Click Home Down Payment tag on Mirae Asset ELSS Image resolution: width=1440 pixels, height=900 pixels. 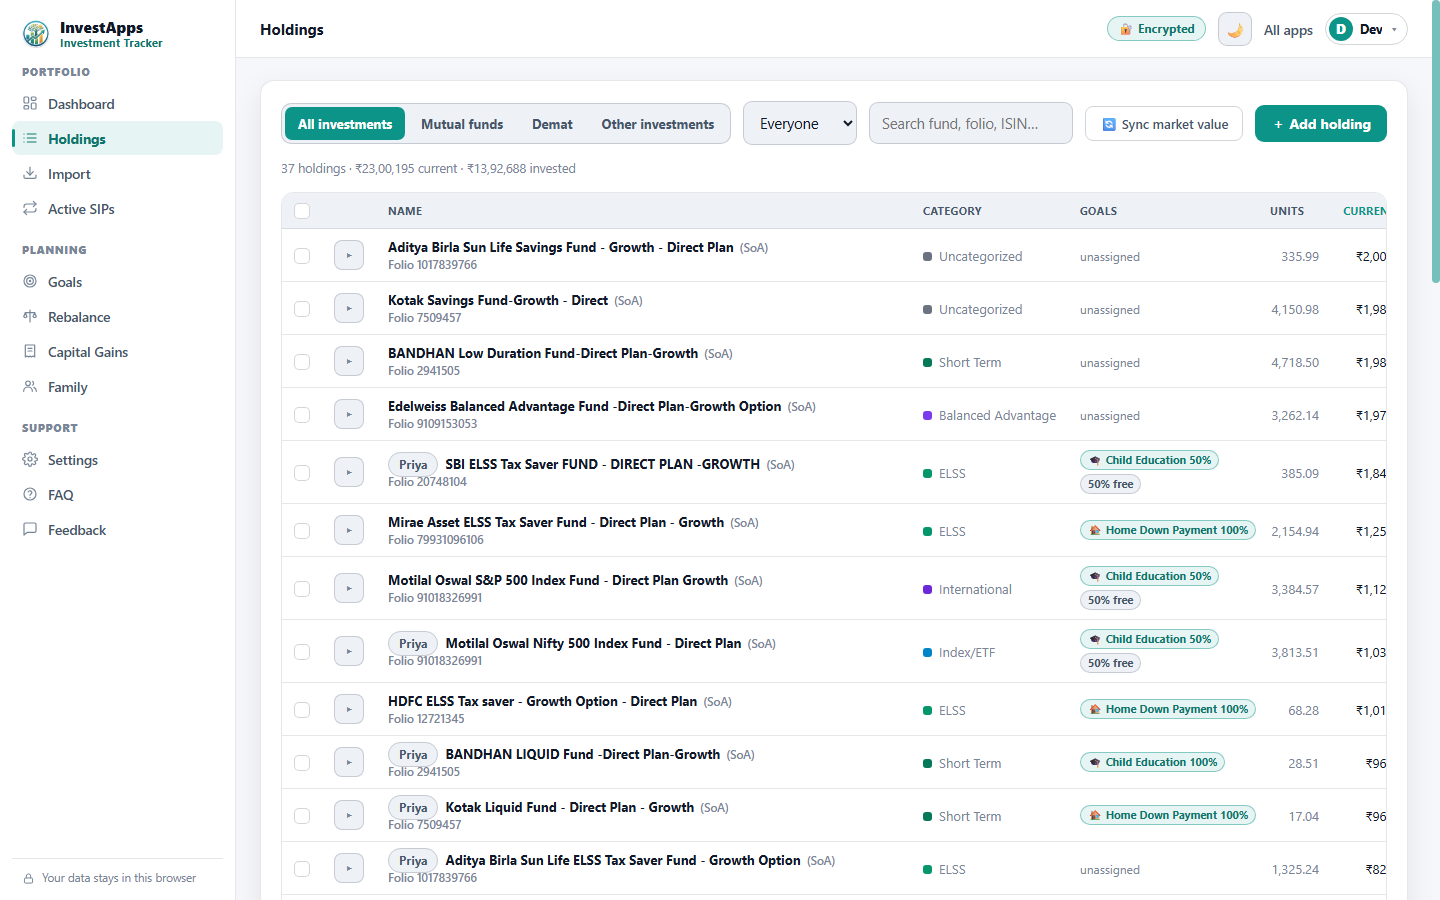(x=1168, y=530)
